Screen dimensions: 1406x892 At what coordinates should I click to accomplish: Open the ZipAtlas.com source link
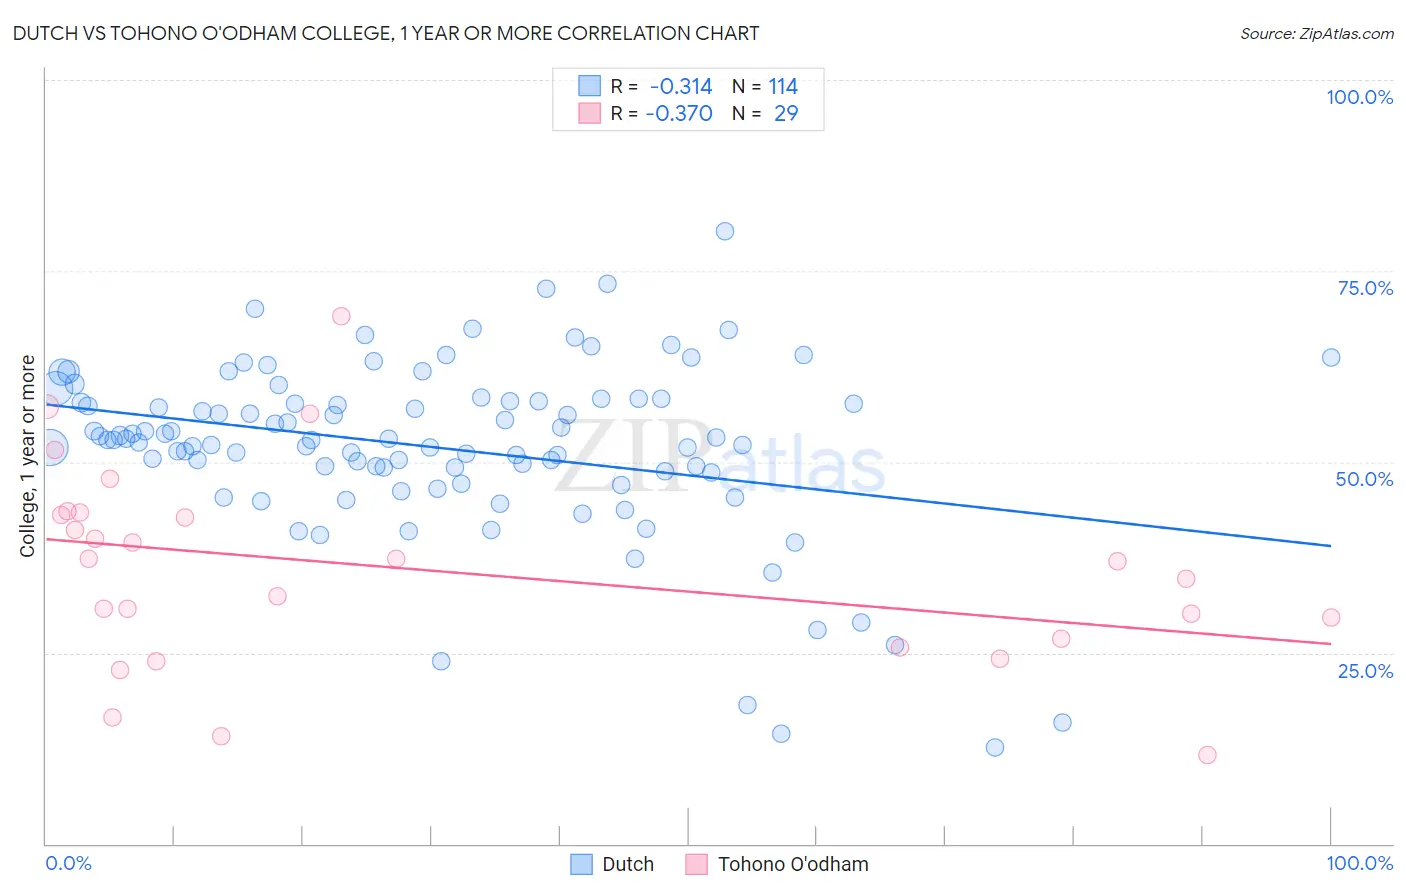[x=1317, y=33]
